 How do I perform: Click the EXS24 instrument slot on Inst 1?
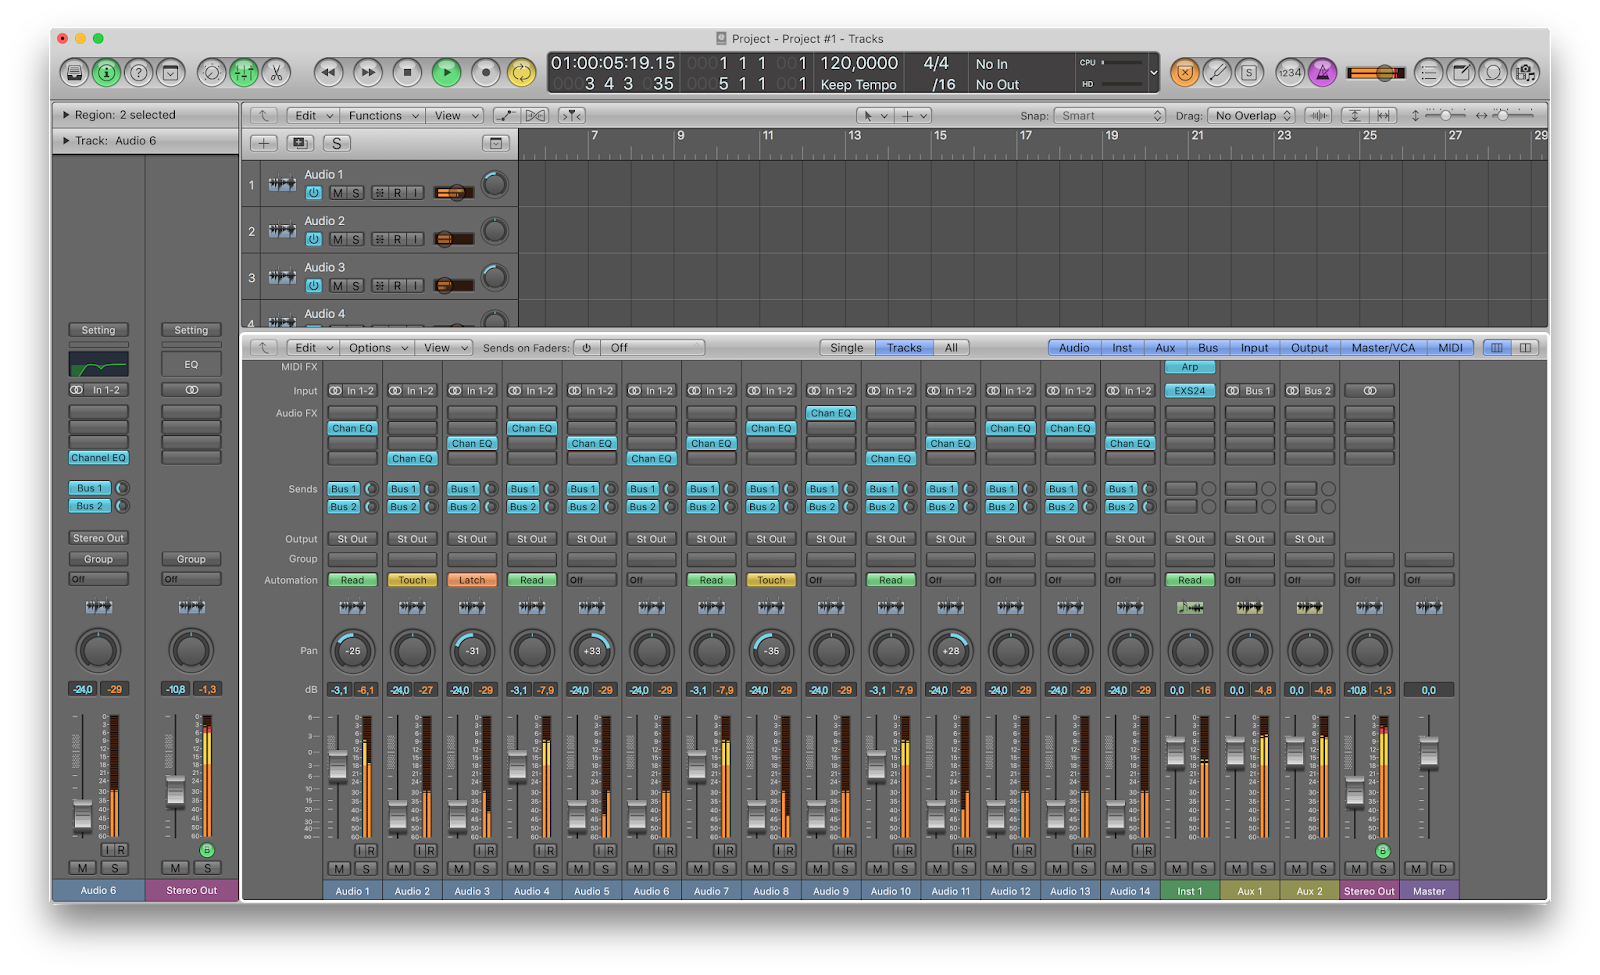tap(1190, 391)
